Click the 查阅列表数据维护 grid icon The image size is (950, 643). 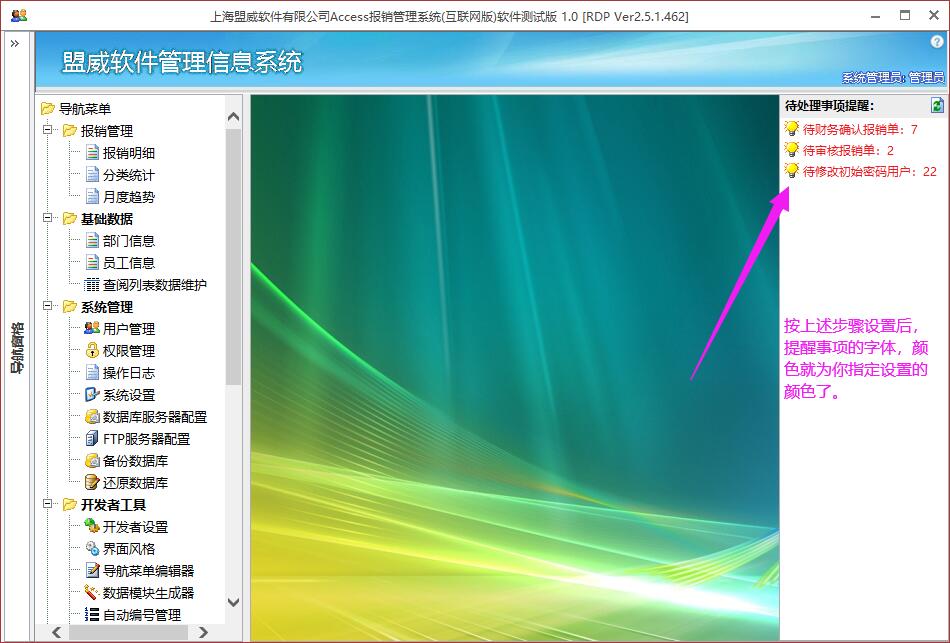click(x=92, y=284)
